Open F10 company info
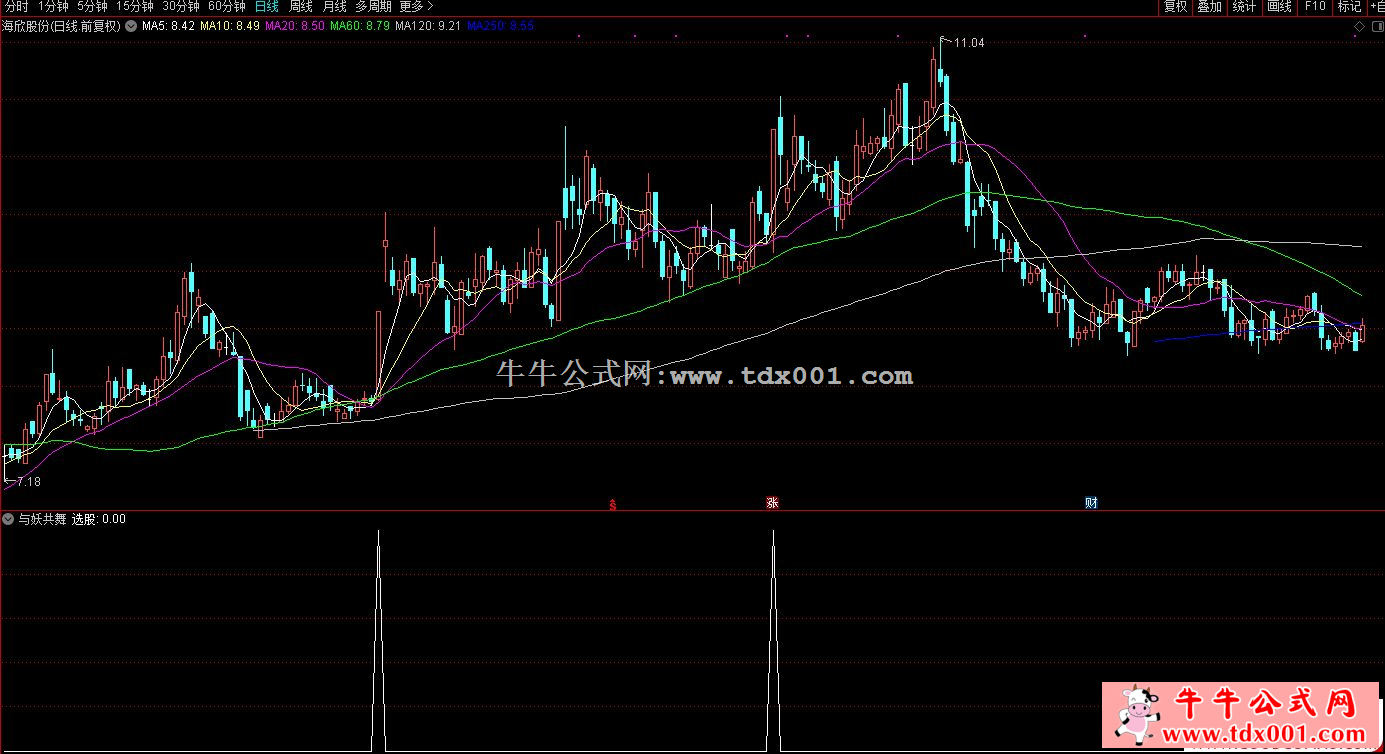The height and width of the screenshot is (754, 1385). 1314,6
